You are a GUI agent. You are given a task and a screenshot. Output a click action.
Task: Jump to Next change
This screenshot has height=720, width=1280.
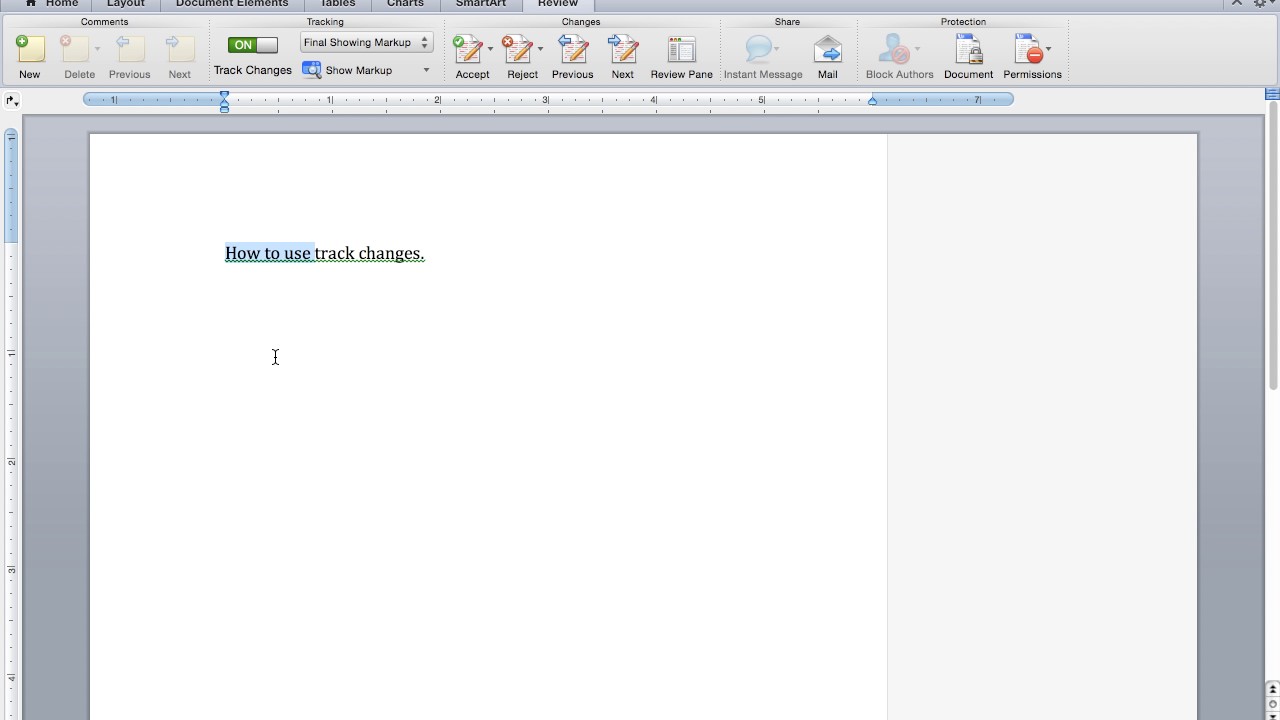622,57
